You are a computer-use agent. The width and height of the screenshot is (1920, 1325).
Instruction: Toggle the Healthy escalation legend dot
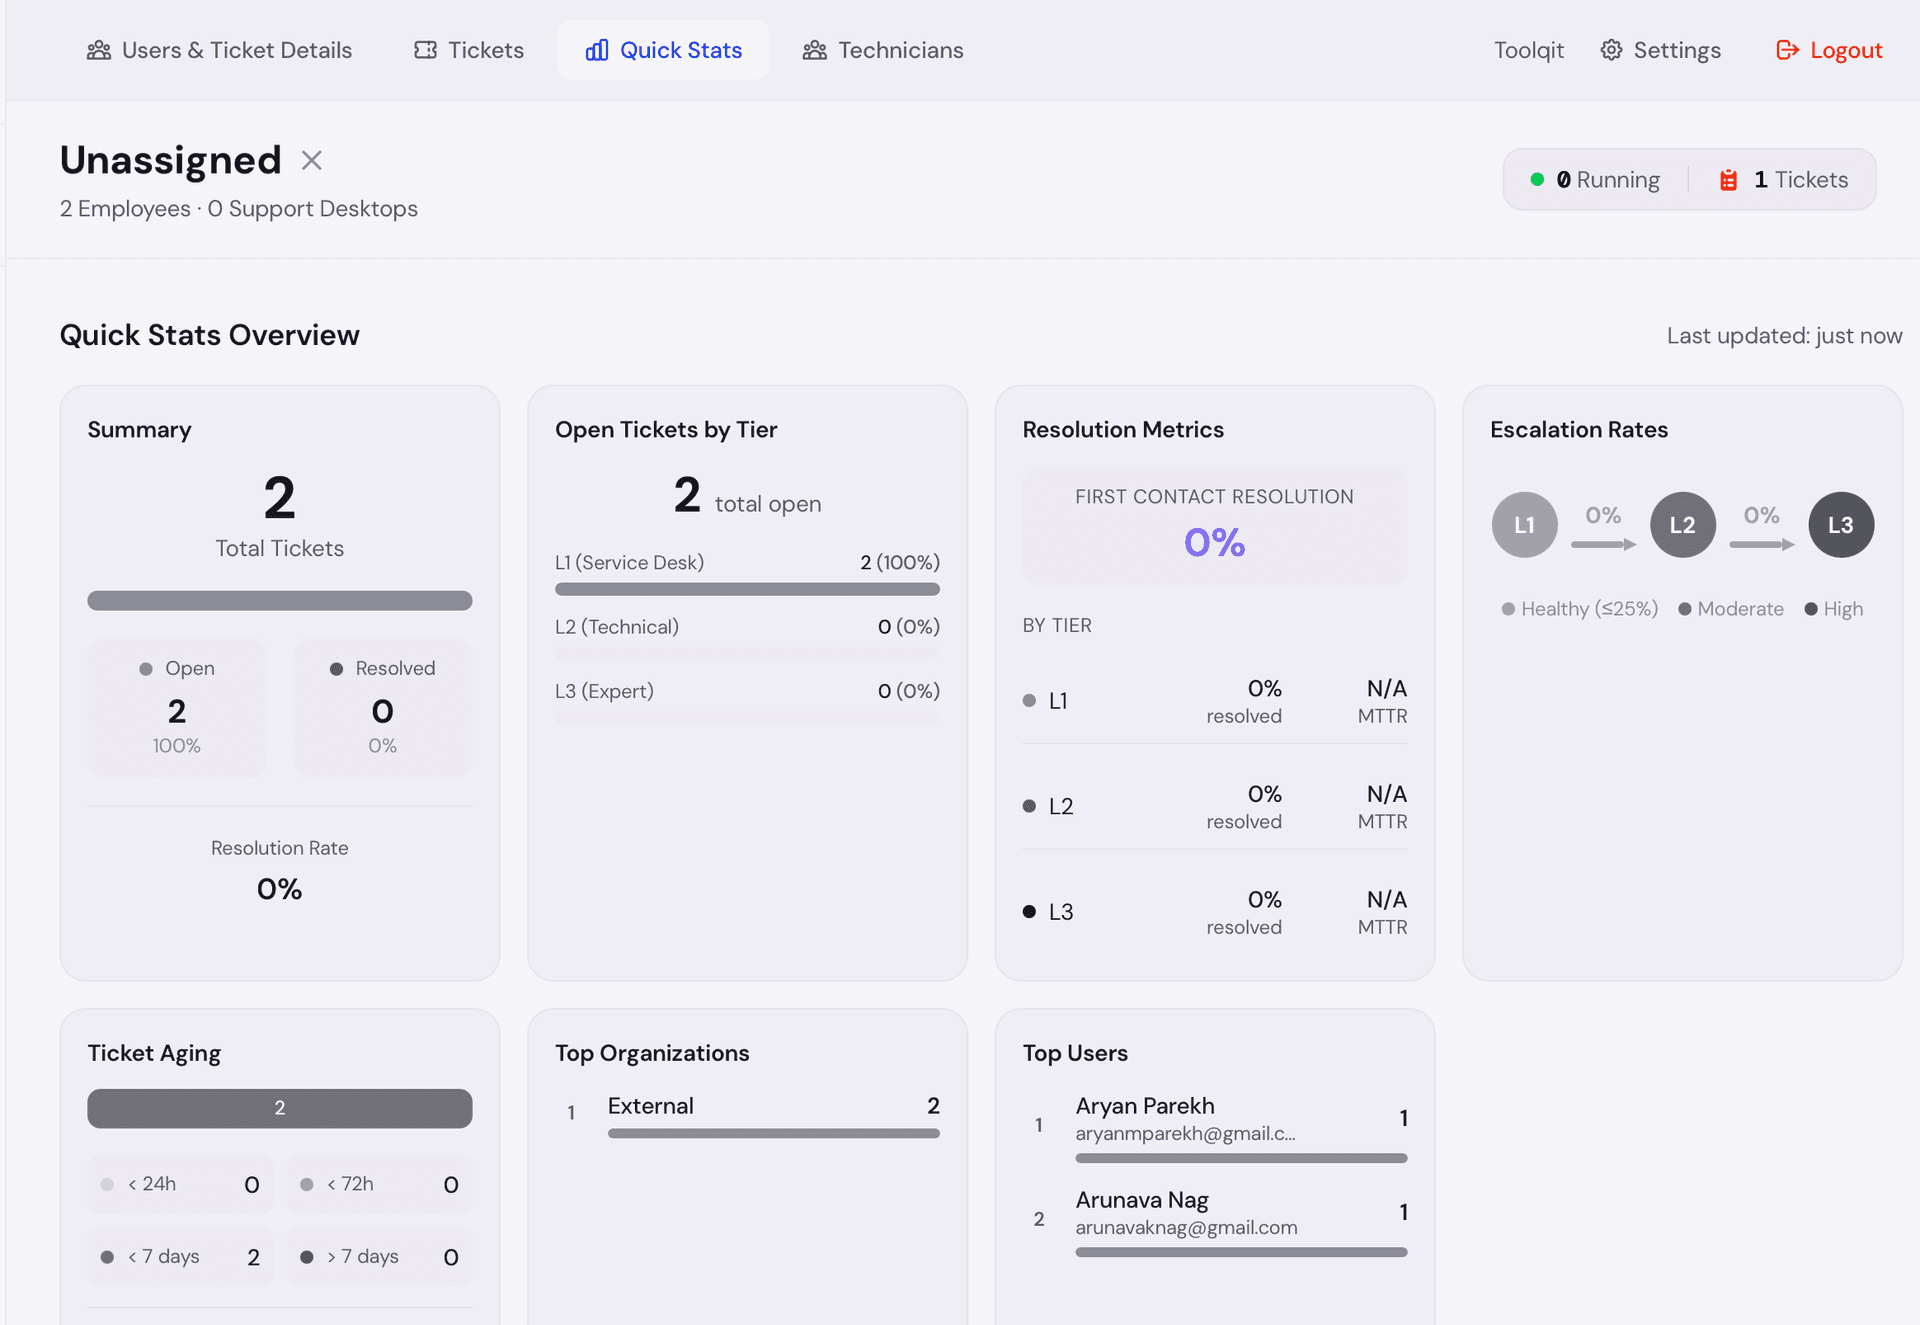click(1507, 608)
